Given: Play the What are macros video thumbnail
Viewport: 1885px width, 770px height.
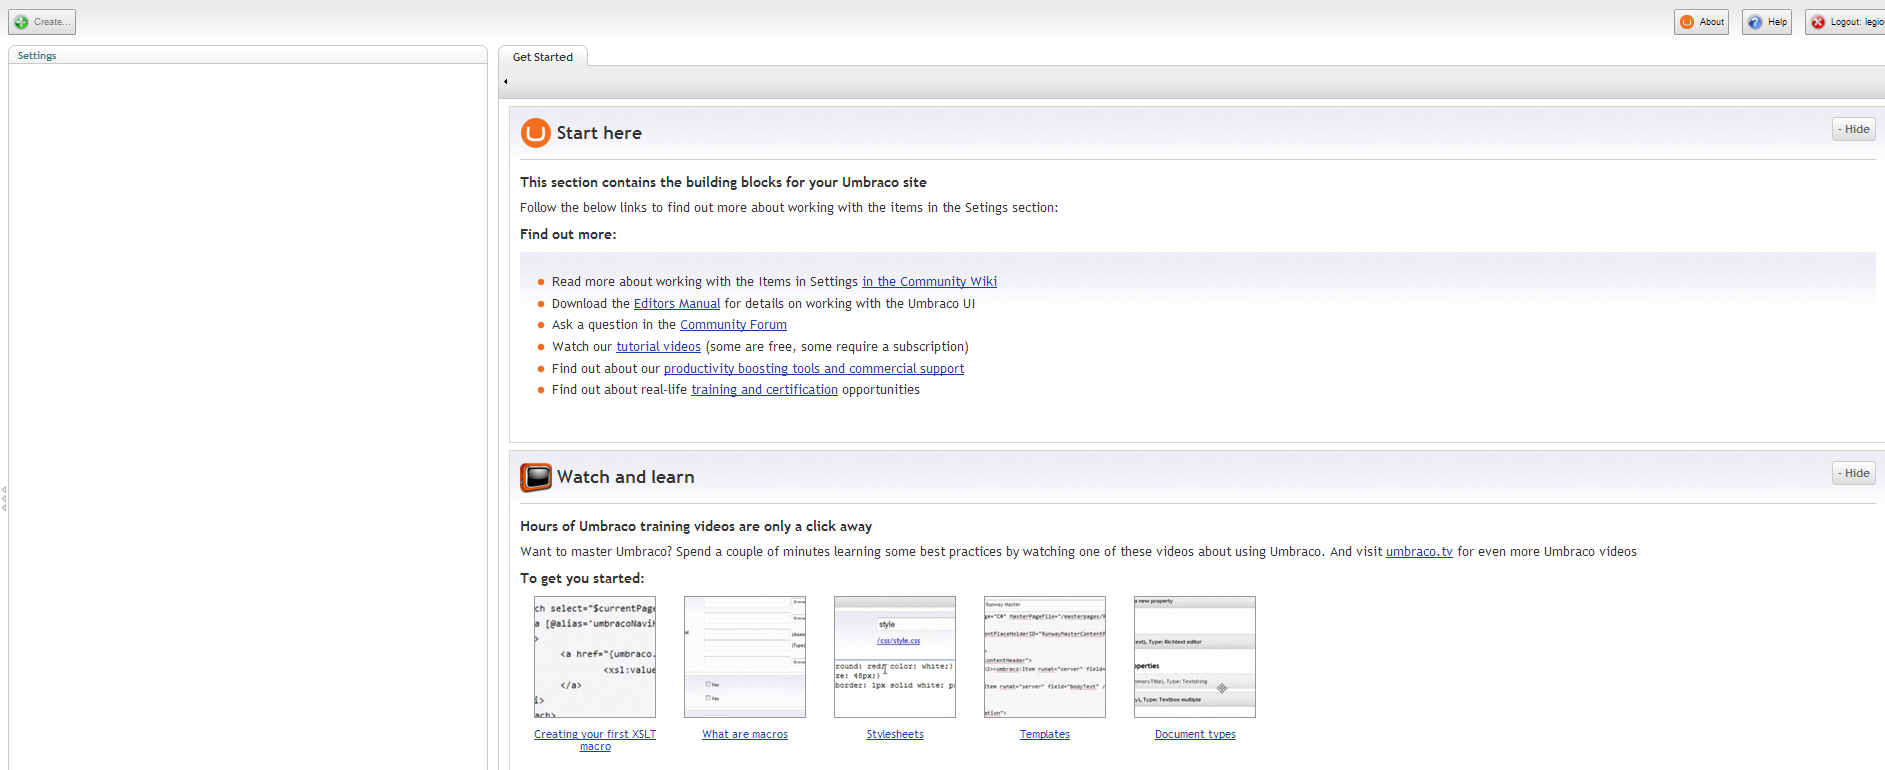Looking at the screenshot, I should tap(745, 657).
